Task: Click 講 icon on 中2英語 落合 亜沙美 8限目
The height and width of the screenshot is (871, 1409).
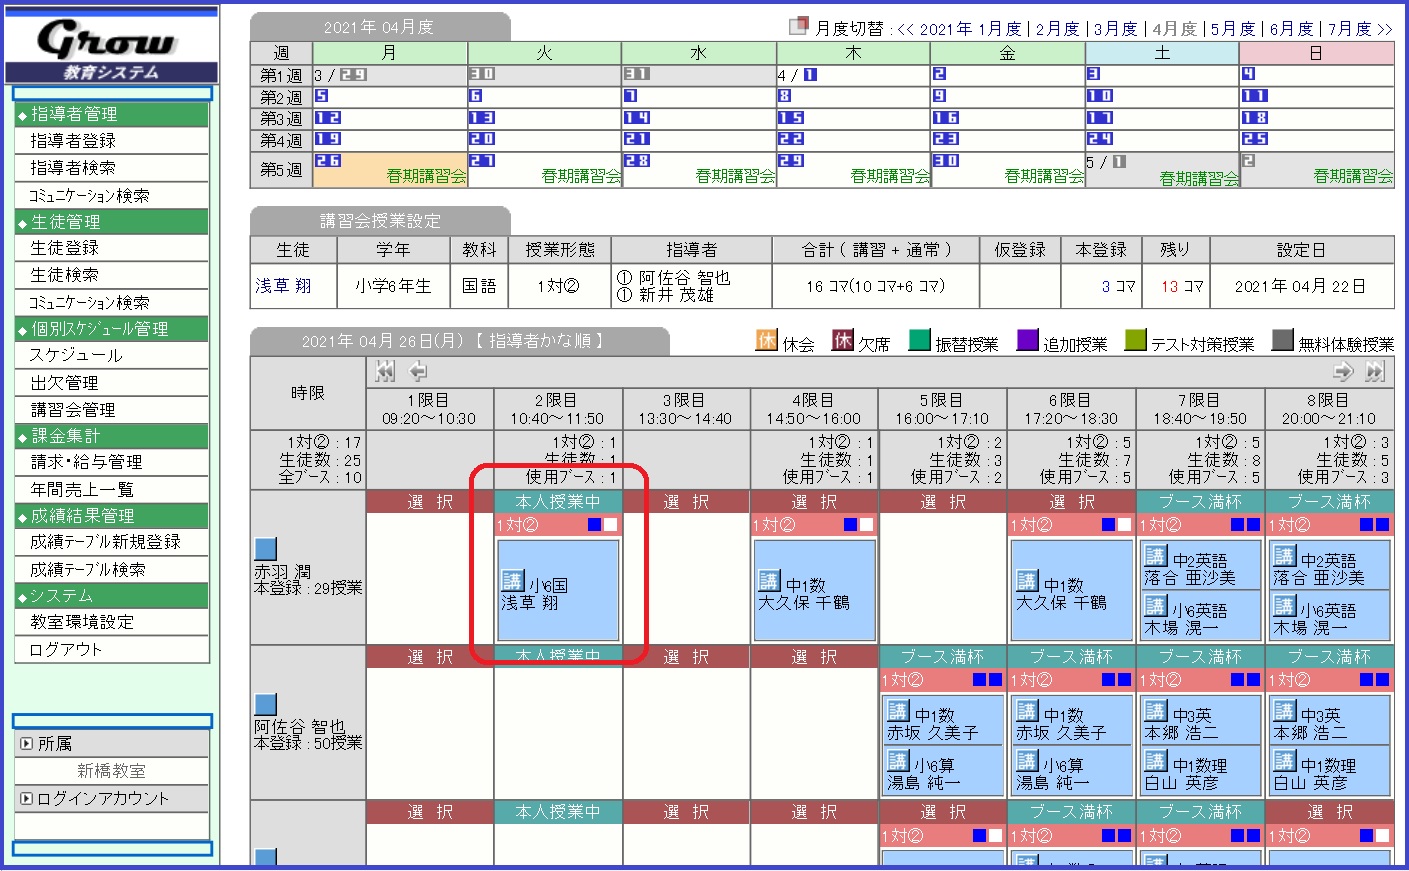Action: pos(1284,556)
